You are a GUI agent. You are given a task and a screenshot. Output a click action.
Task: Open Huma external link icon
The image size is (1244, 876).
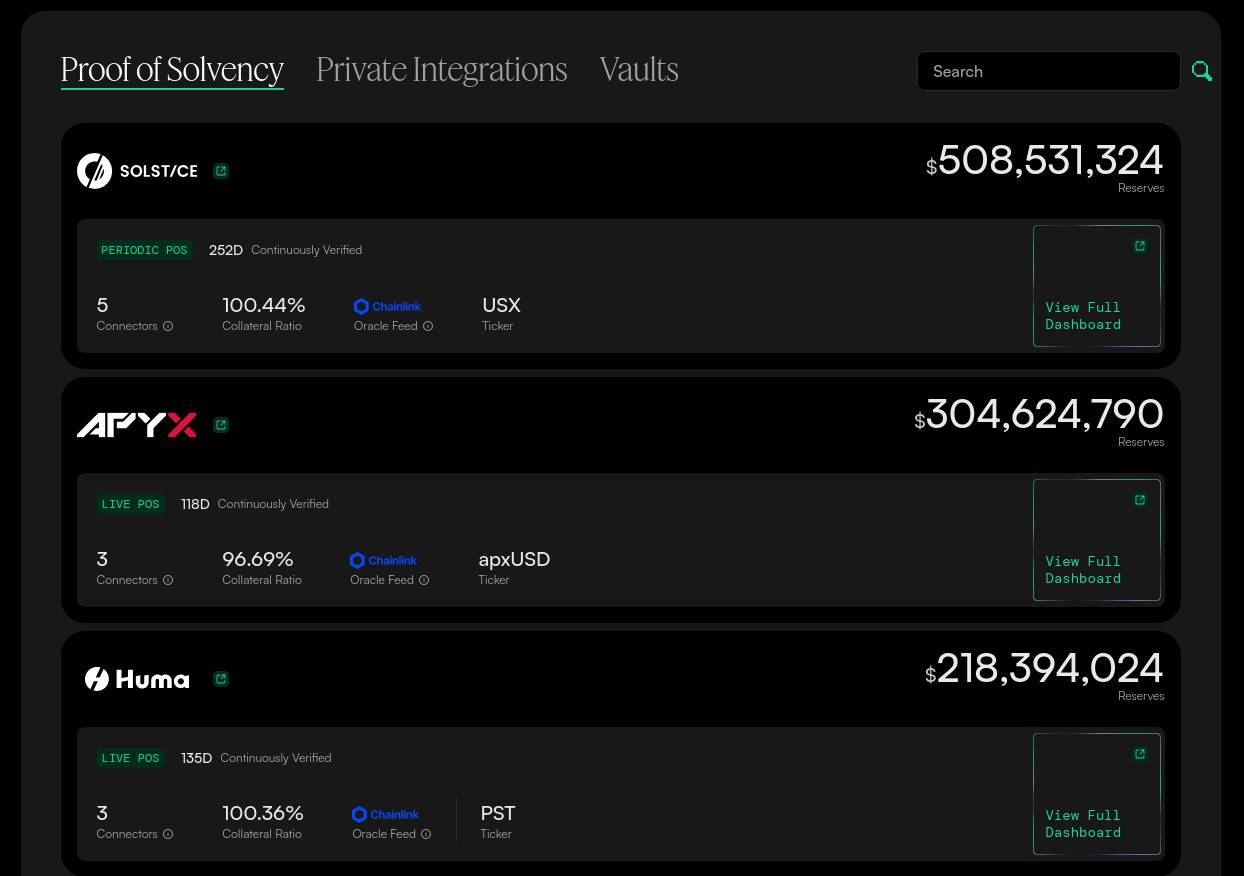(221, 679)
